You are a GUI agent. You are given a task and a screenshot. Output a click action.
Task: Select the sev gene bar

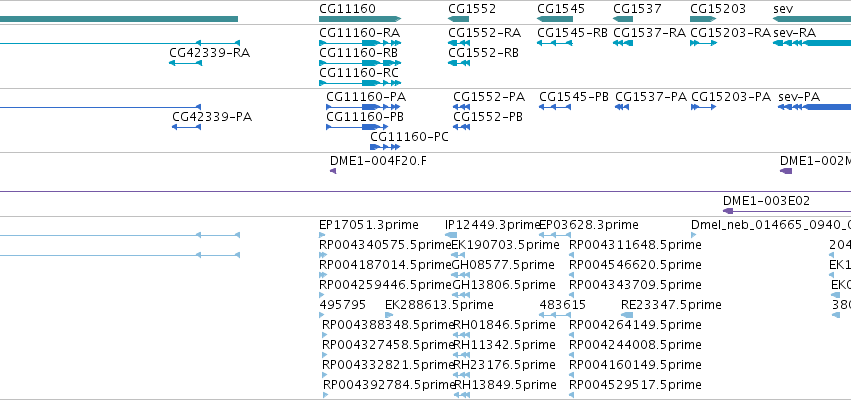812,19
